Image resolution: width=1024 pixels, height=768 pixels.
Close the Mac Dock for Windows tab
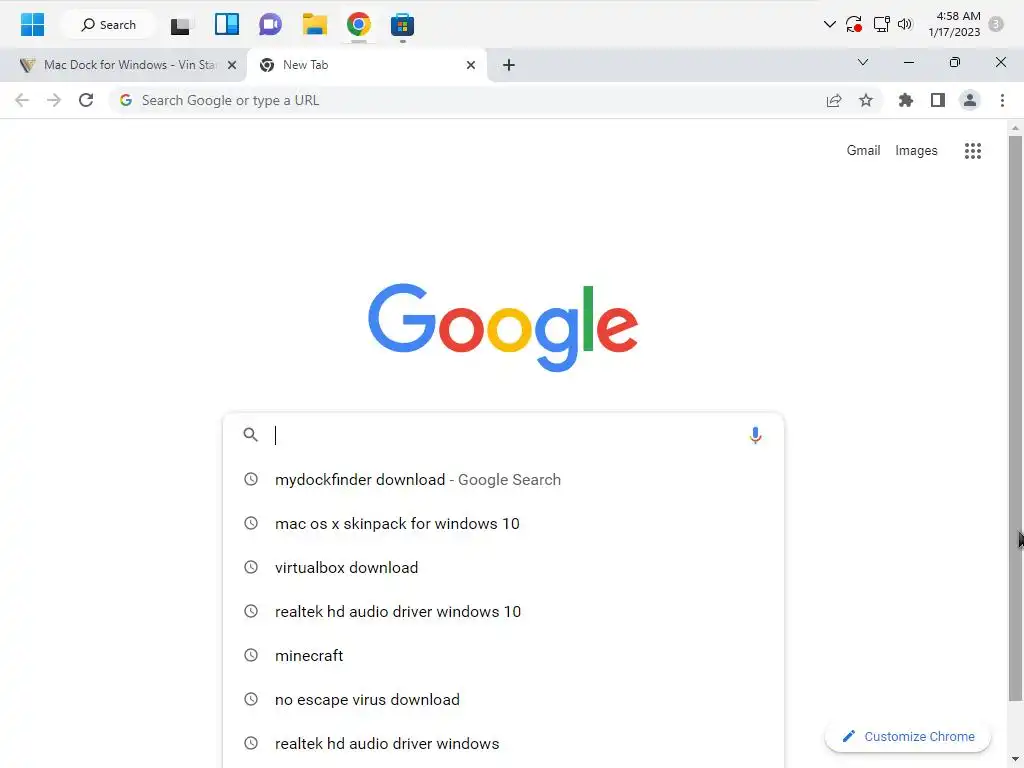232,65
